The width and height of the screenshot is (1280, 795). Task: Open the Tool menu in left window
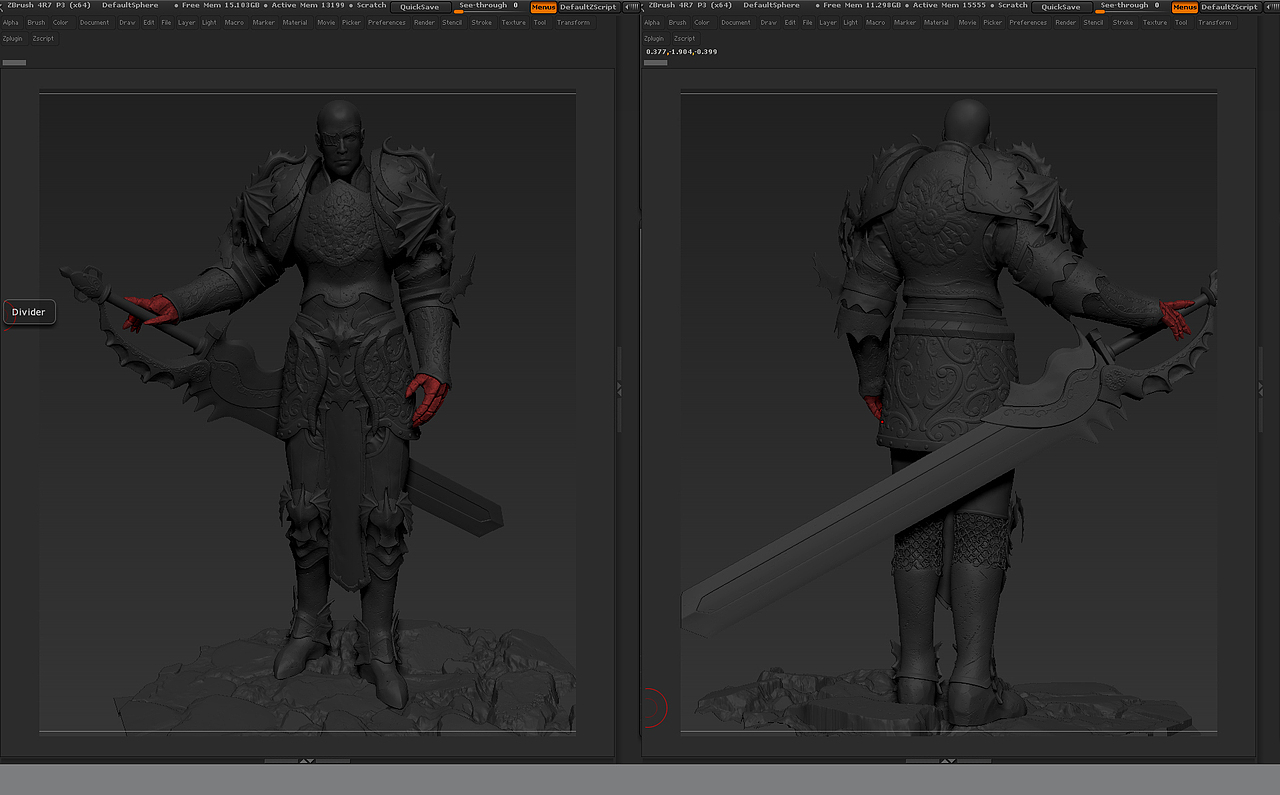[x=540, y=22]
